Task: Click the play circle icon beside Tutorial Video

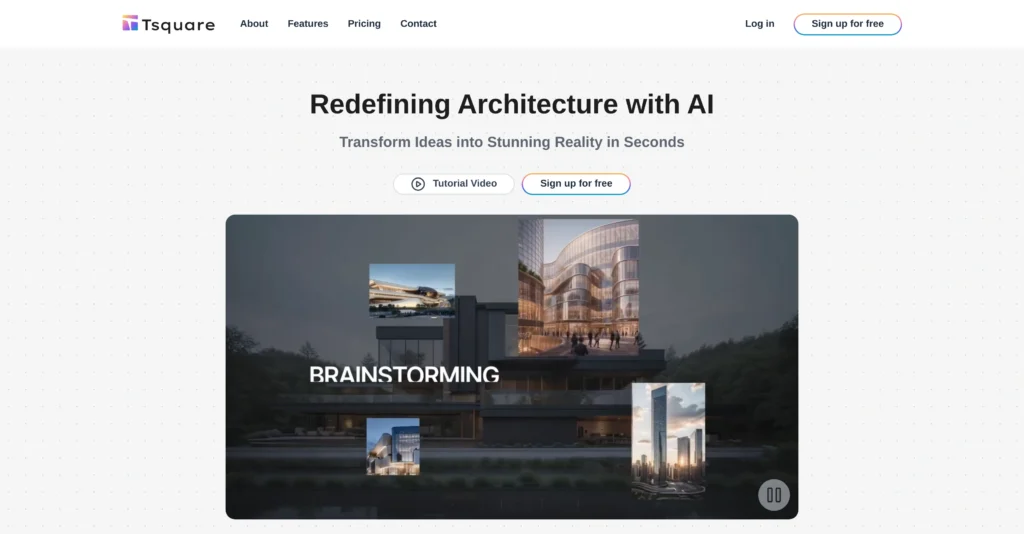Action: point(418,184)
